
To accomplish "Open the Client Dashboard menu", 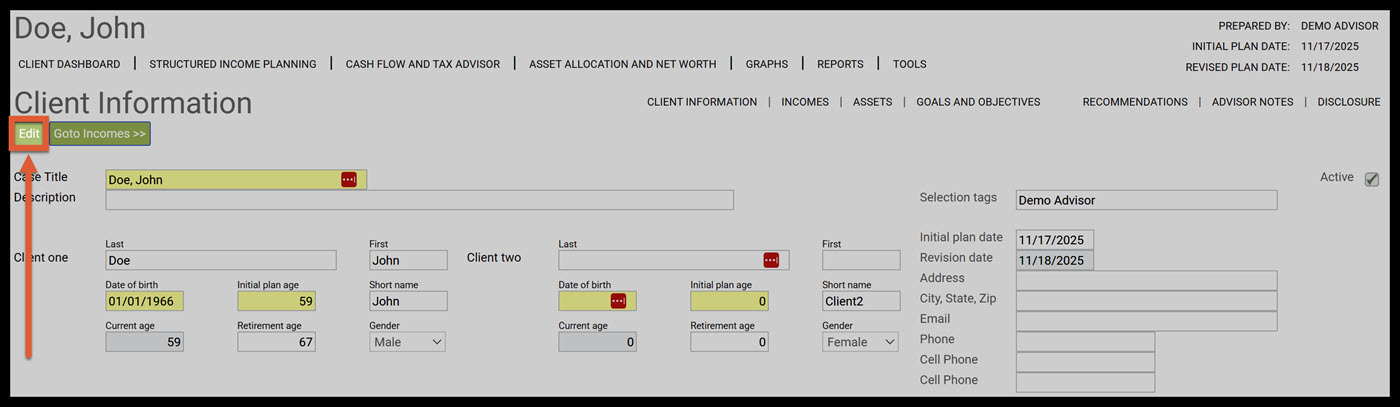I will click(x=69, y=64).
